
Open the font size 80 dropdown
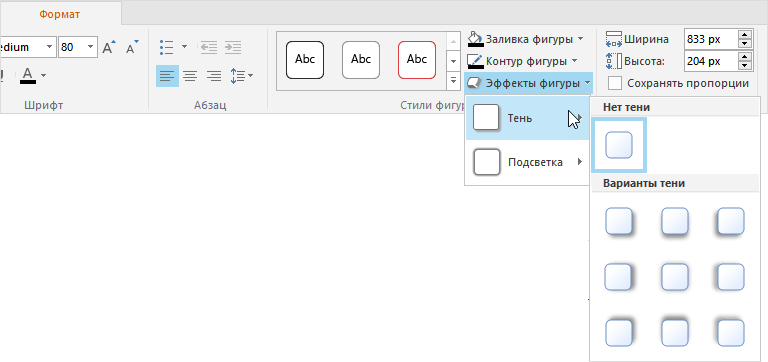[91, 47]
